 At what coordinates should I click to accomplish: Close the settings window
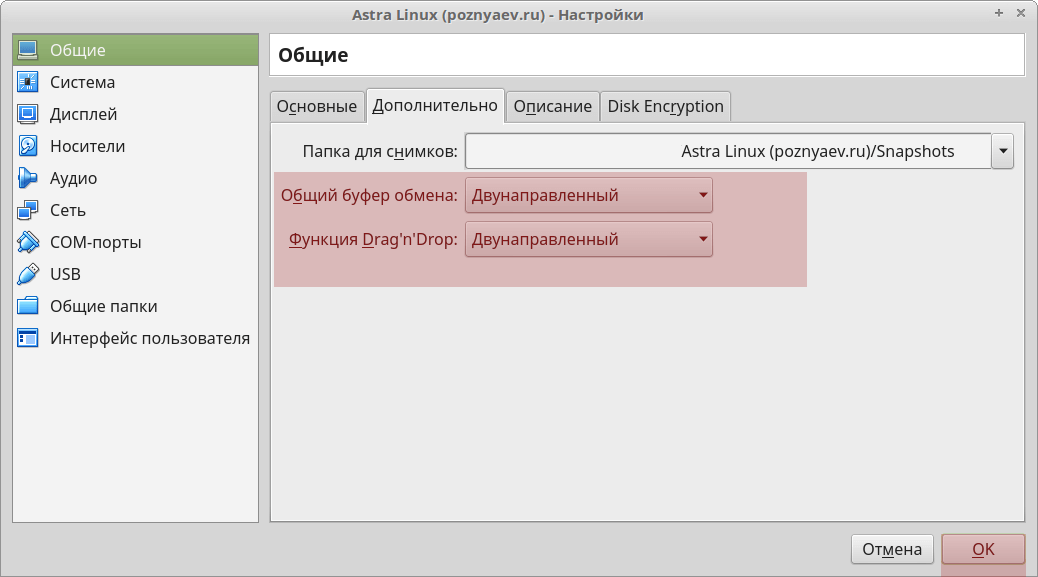(x=1021, y=13)
